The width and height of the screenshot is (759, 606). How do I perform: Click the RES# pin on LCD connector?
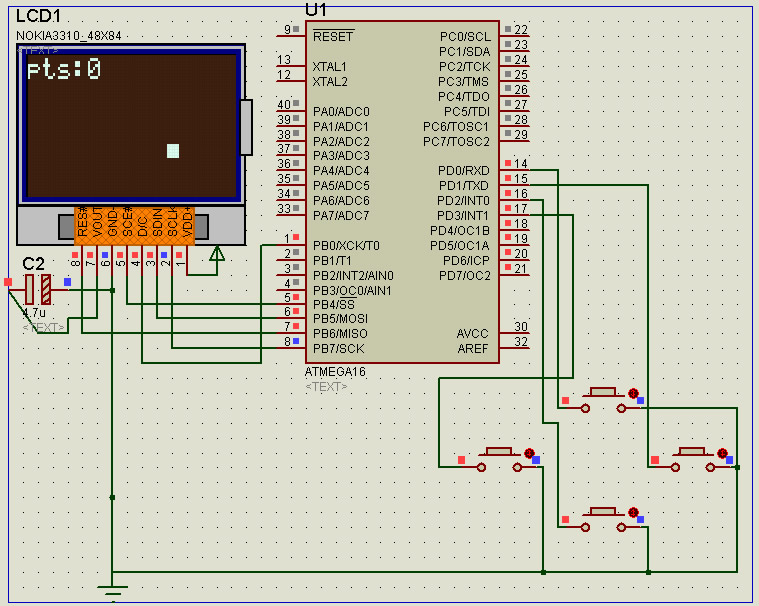click(82, 223)
